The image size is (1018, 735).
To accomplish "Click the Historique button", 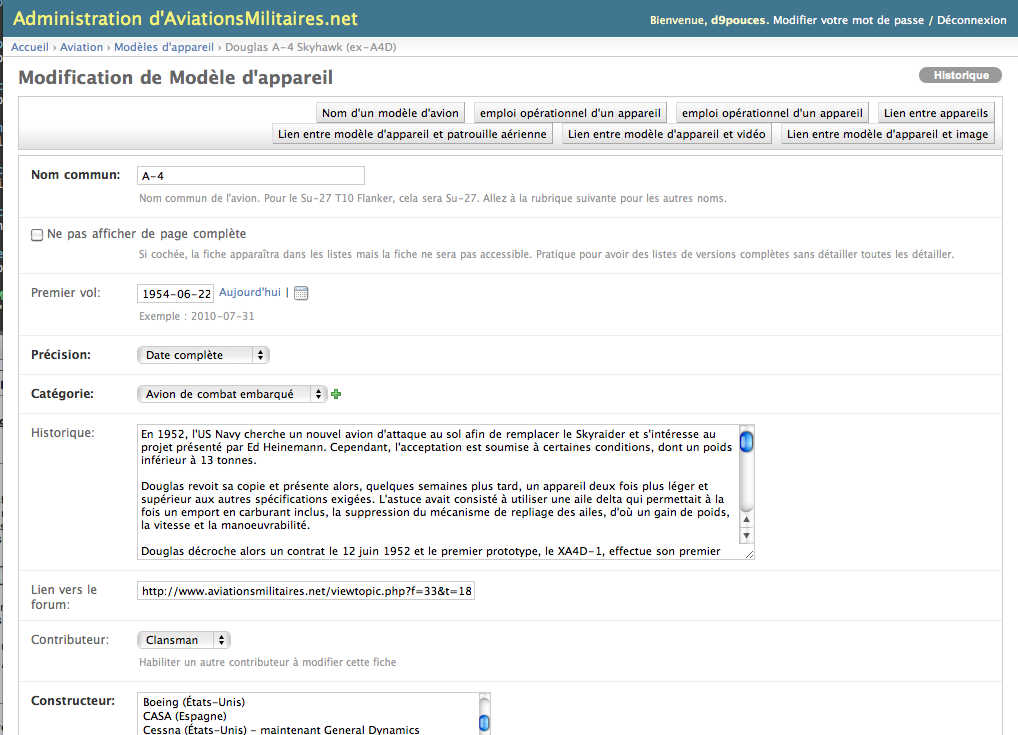I will (x=960, y=76).
